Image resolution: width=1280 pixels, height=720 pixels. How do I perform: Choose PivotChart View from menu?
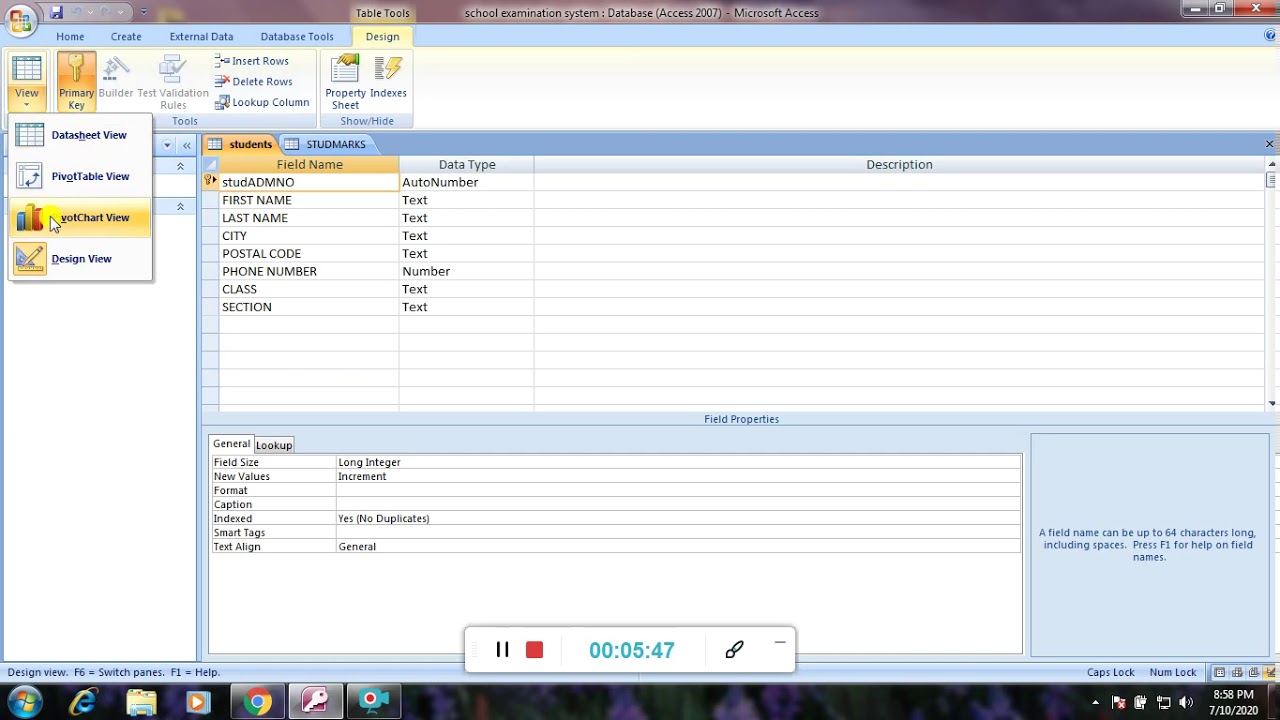[80, 217]
